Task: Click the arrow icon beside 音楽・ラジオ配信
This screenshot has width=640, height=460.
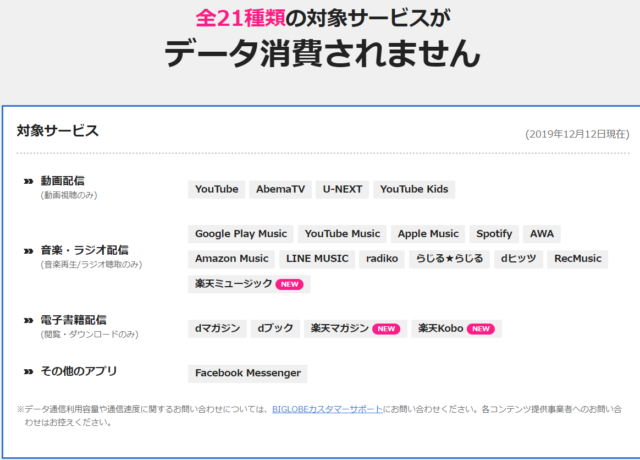Action: (28, 251)
